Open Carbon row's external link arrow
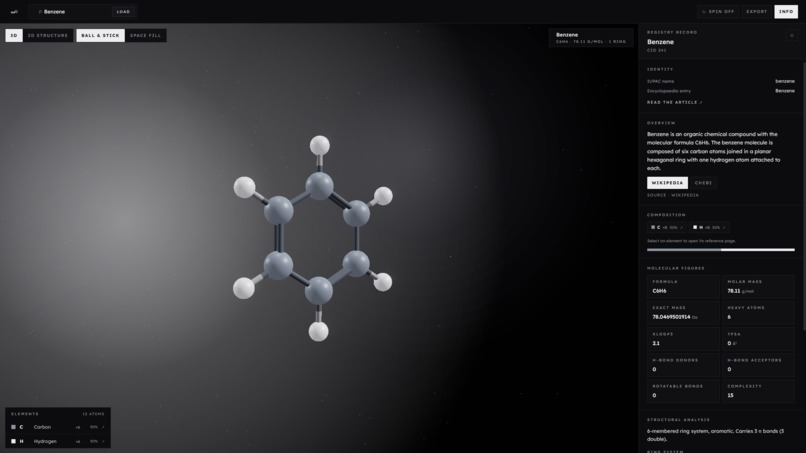Viewport: 806px width, 453px height. tap(103, 427)
